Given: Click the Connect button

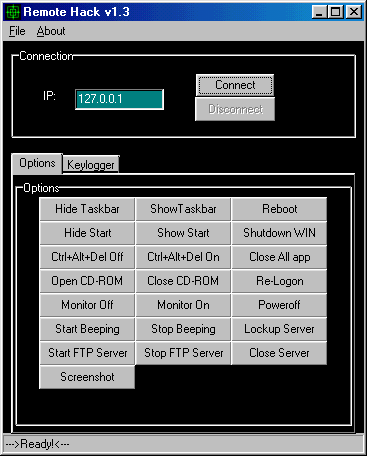Looking at the screenshot, I should click(235, 85).
